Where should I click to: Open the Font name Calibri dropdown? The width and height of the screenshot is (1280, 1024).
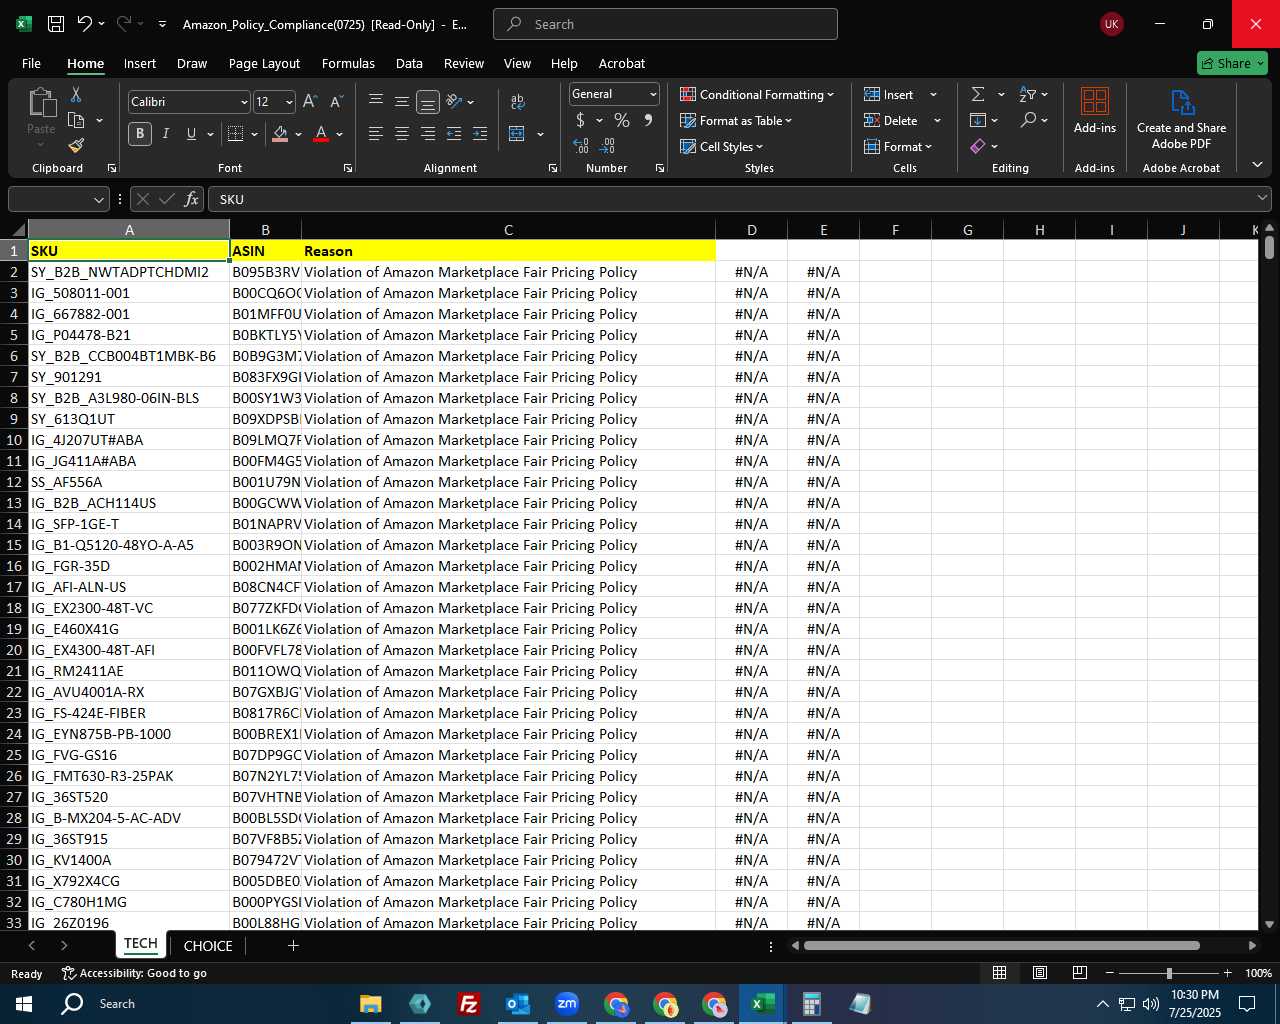(x=244, y=102)
